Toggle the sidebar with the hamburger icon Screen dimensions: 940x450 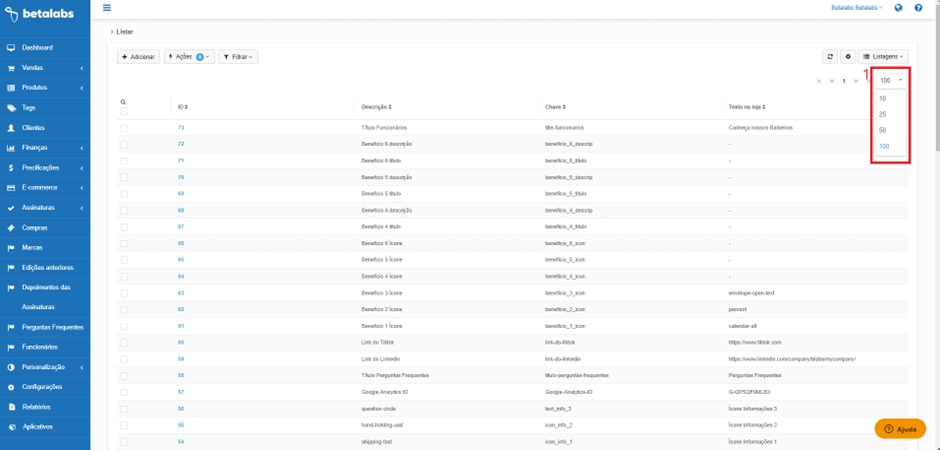pyautogui.click(x=107, y=8)
